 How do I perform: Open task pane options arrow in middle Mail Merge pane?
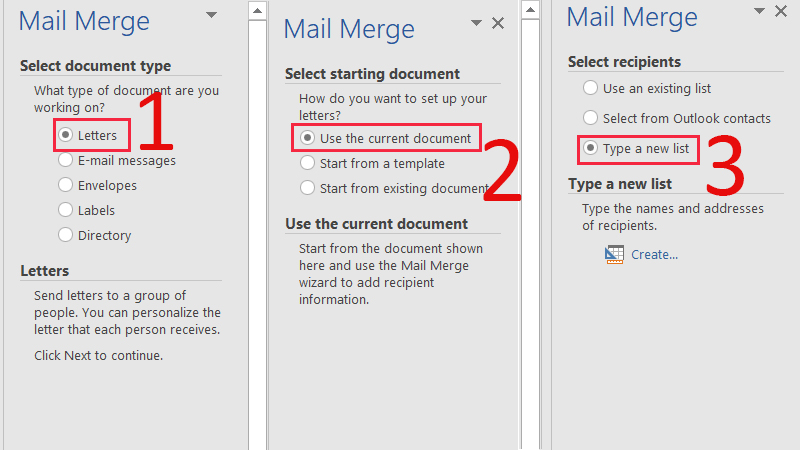pos(476,23)
